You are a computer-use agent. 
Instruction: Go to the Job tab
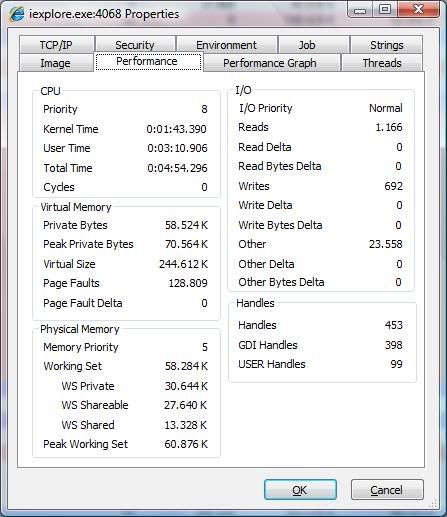point(313,45)
